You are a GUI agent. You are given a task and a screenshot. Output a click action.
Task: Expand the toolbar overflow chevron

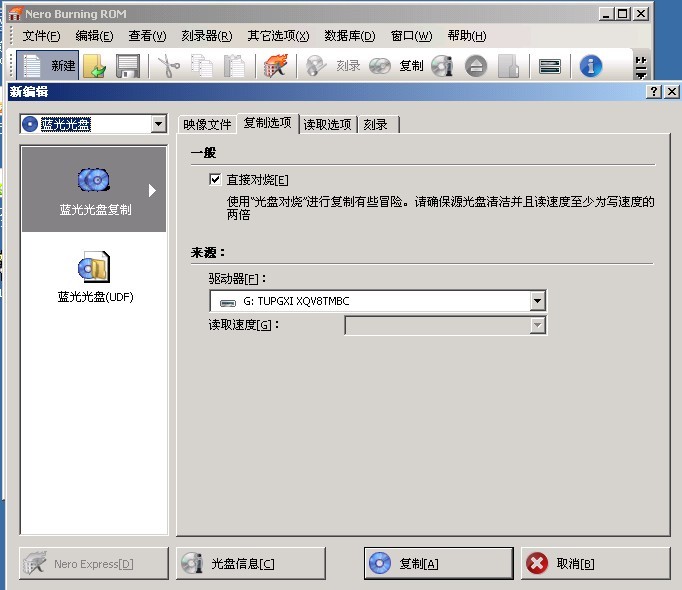pyautogui.click(x=641, y=67)
